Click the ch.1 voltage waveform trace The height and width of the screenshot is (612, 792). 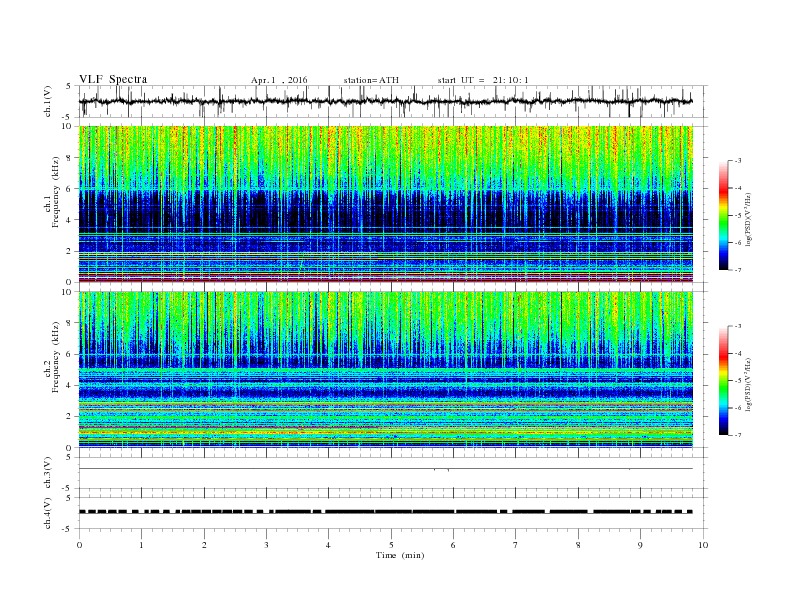pos(386,101)
